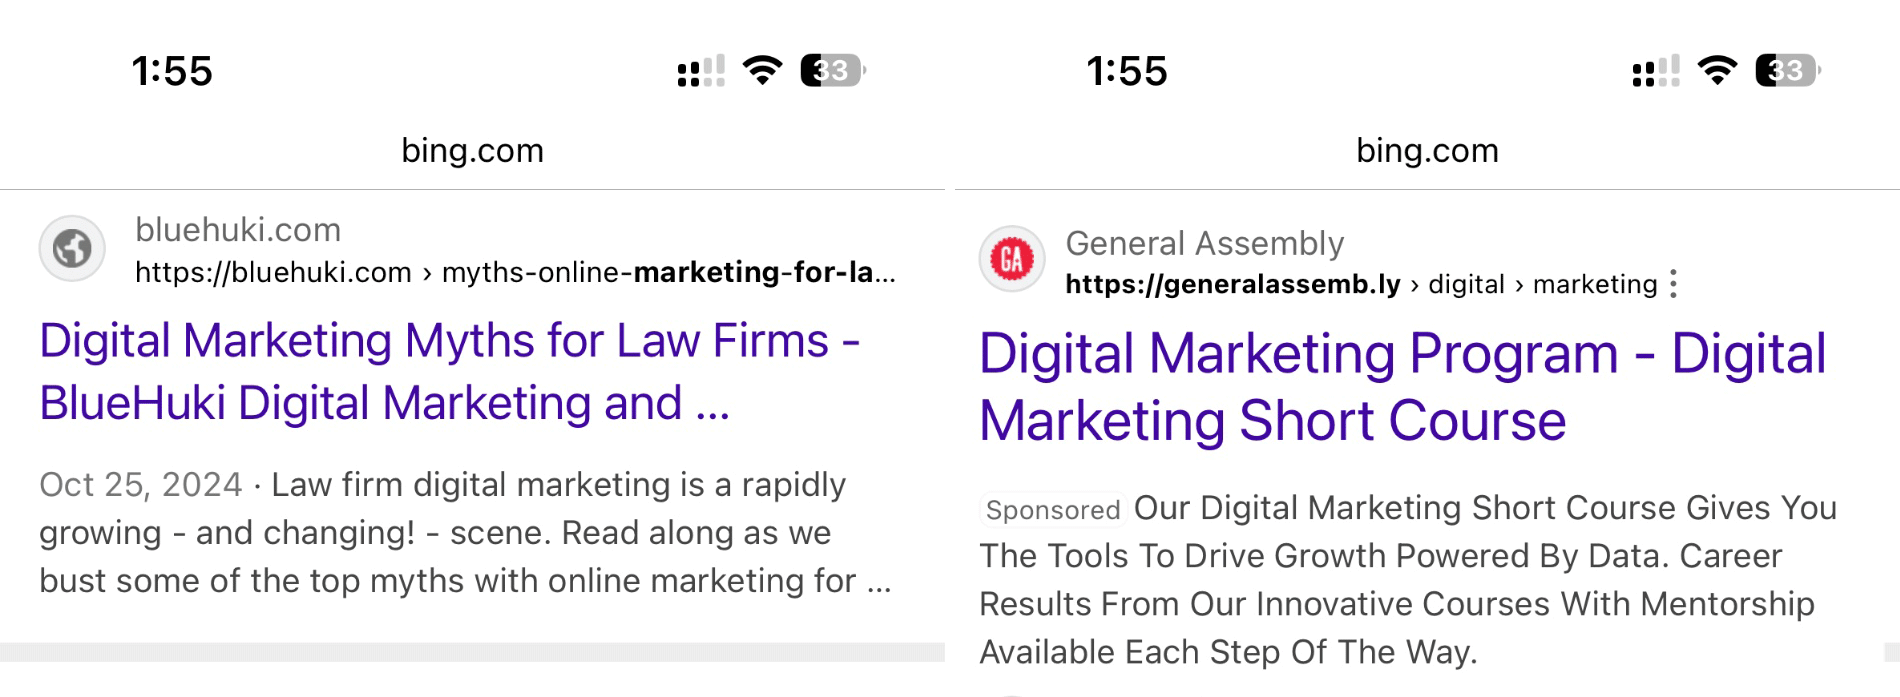Click the red General Assembly GA logo
Screen dimensions: 1900x697
pyautogui.click(x=1011, y=259)
